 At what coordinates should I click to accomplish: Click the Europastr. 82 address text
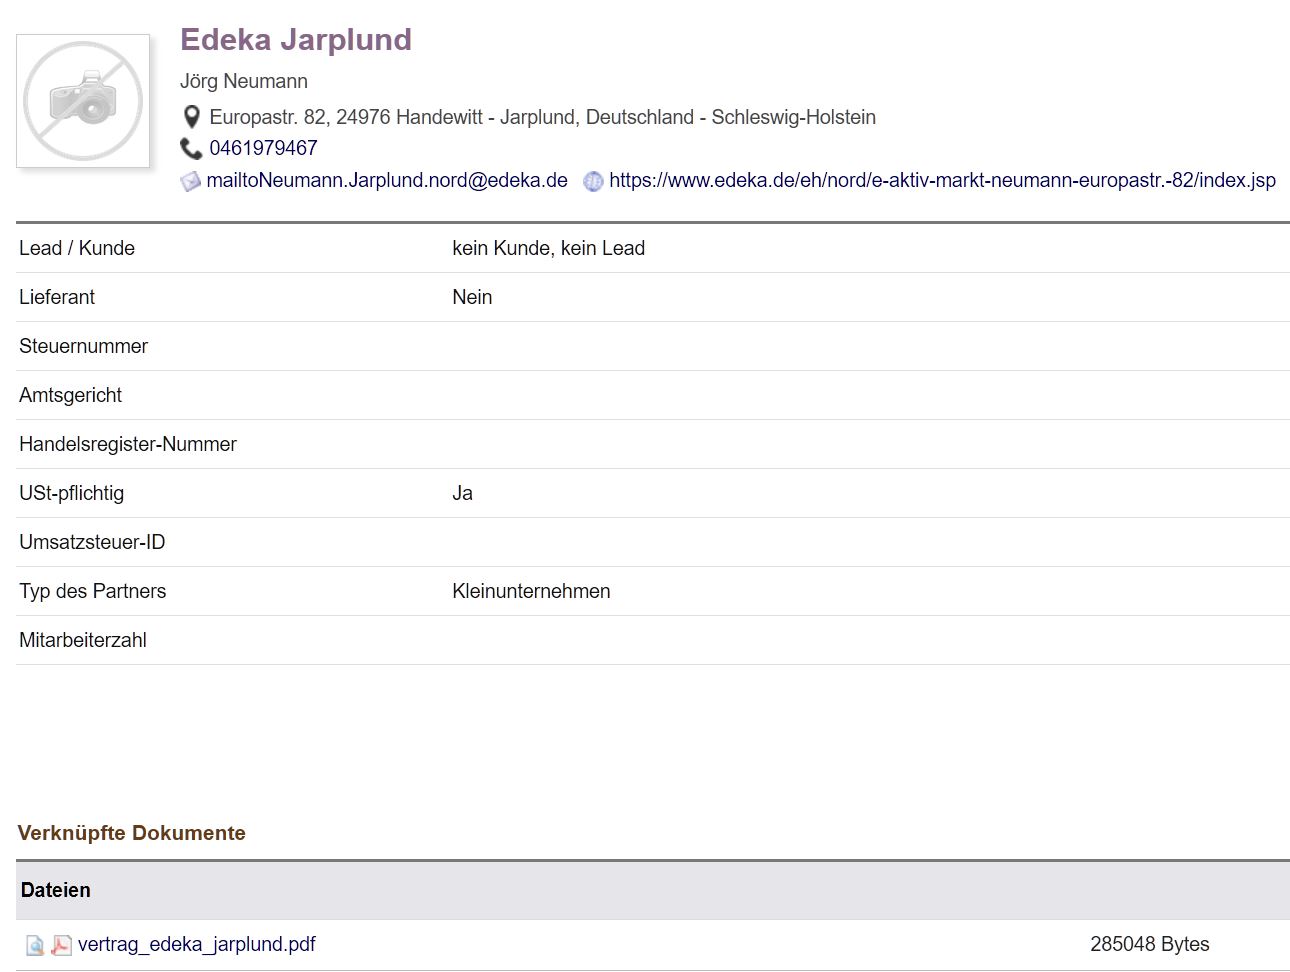tap(542, 117)
